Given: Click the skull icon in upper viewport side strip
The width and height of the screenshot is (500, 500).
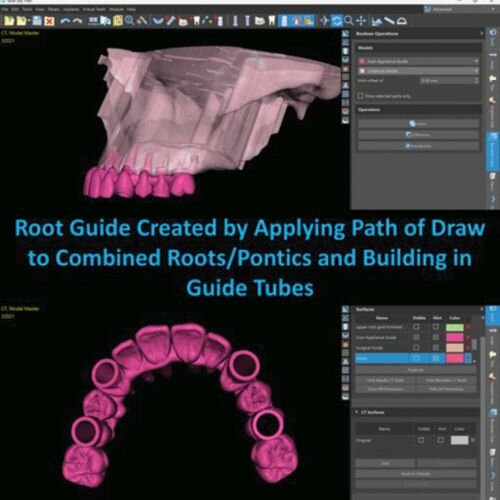Looking at the screenshot, I should coord(346,51).
